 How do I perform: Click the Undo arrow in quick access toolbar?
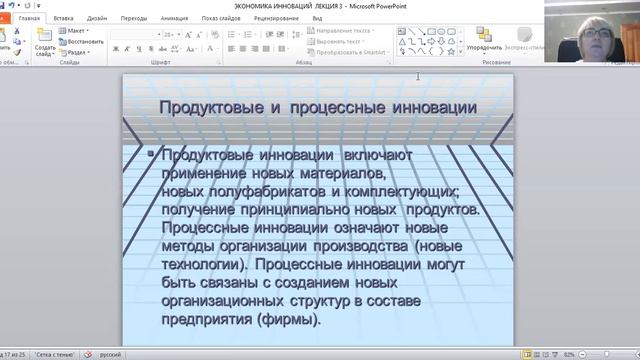point(11,6)
